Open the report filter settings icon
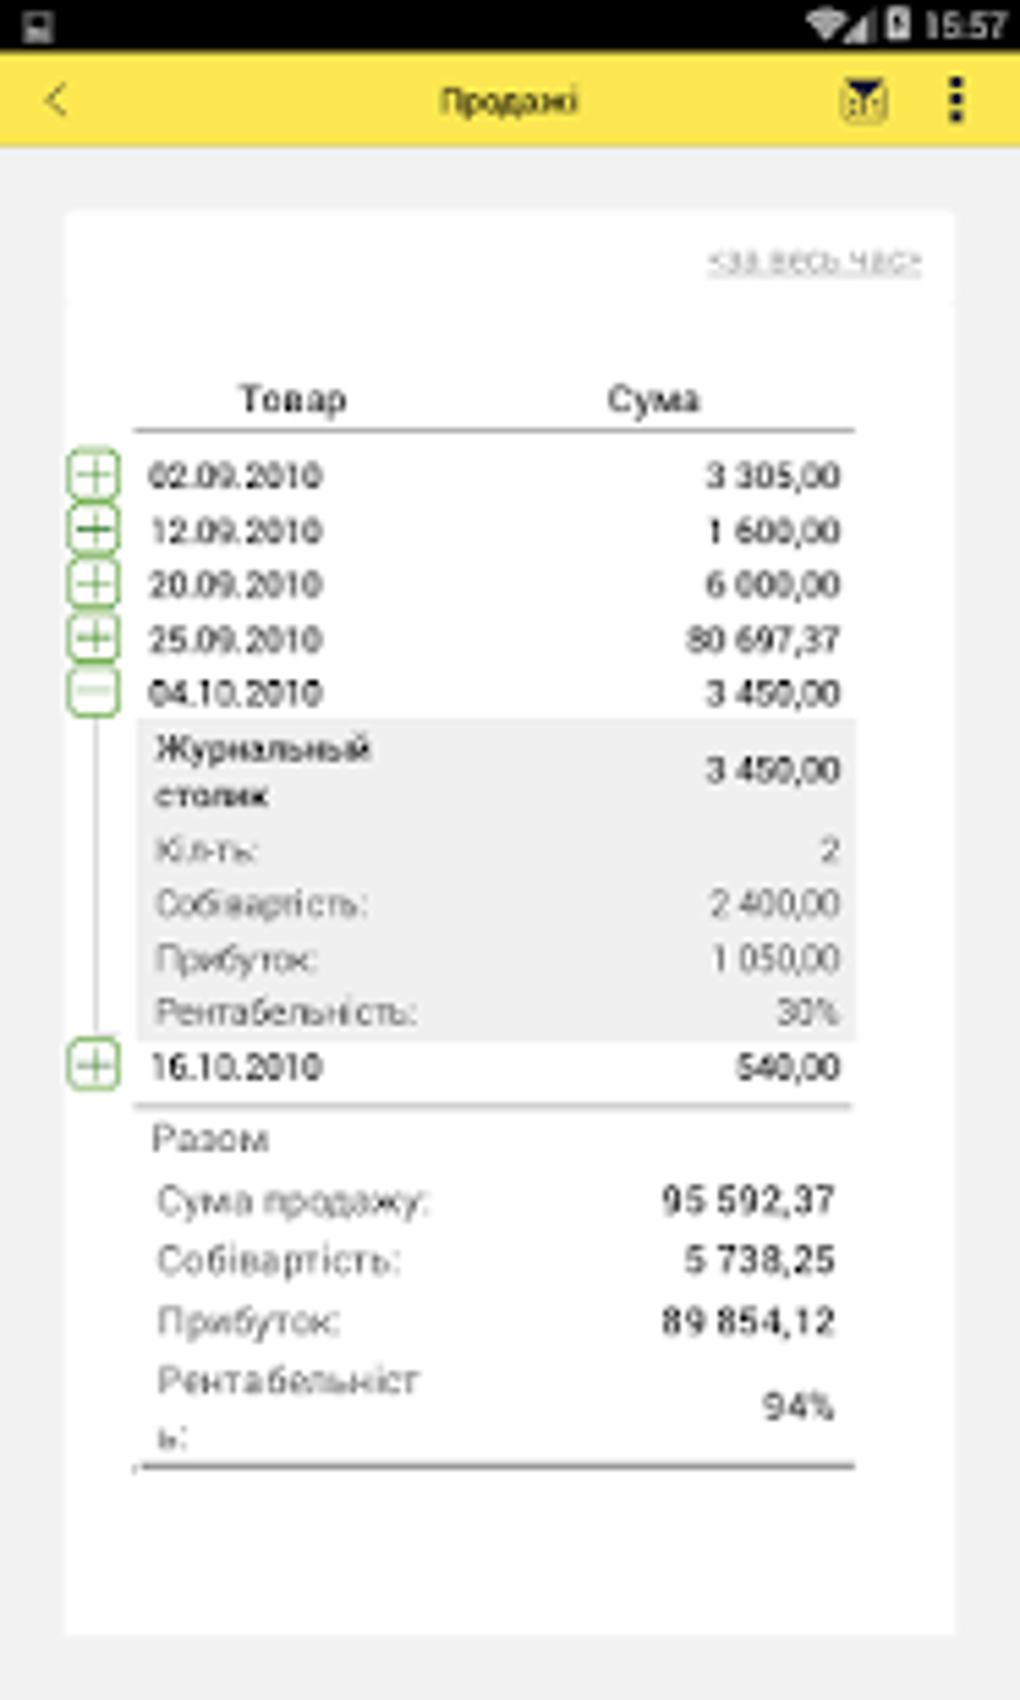The height and width of the screenshot is (1700, 1020). 863,101
